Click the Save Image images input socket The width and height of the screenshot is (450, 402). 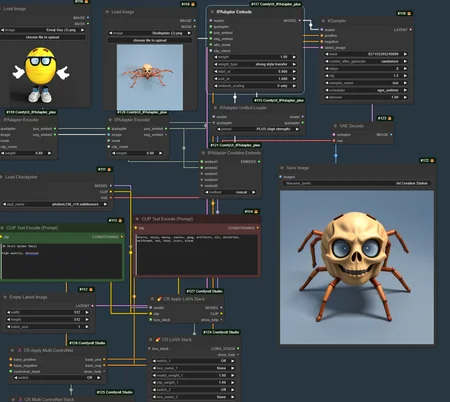click(280, 177)
